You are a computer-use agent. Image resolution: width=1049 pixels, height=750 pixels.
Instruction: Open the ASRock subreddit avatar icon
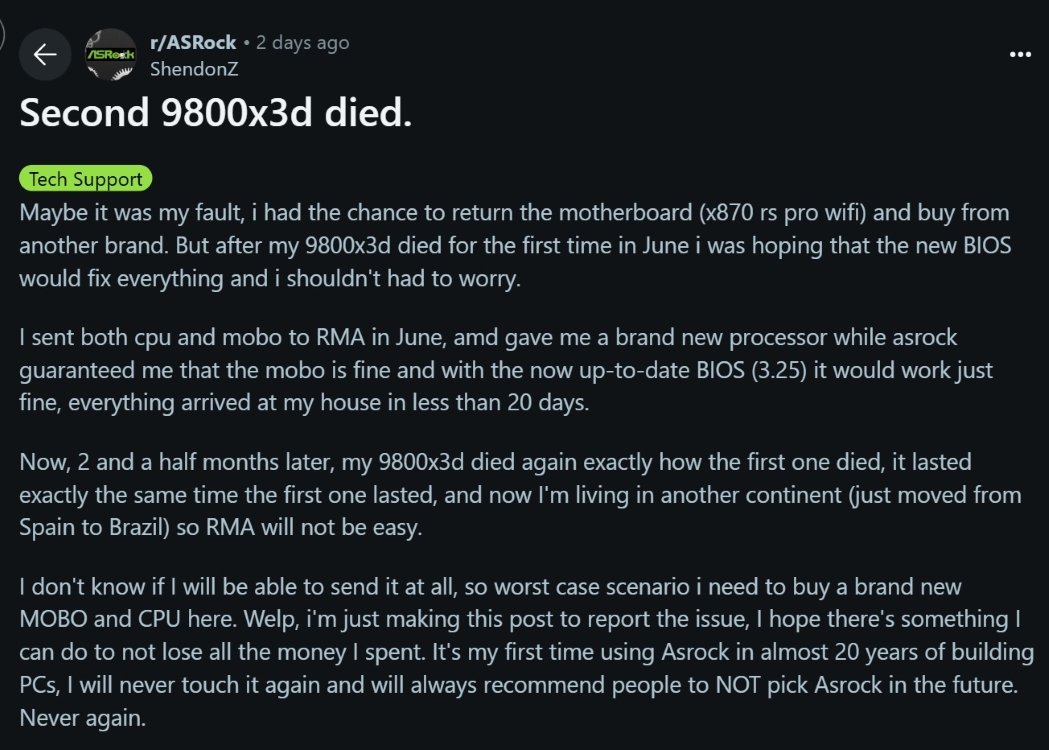pyautogui.click(x=111, y=56)
